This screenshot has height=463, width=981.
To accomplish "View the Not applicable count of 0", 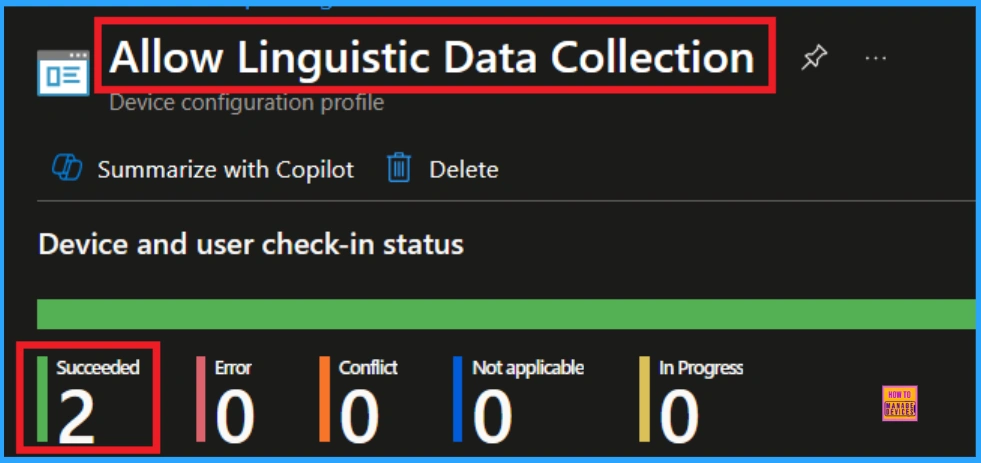I will 492,415.
